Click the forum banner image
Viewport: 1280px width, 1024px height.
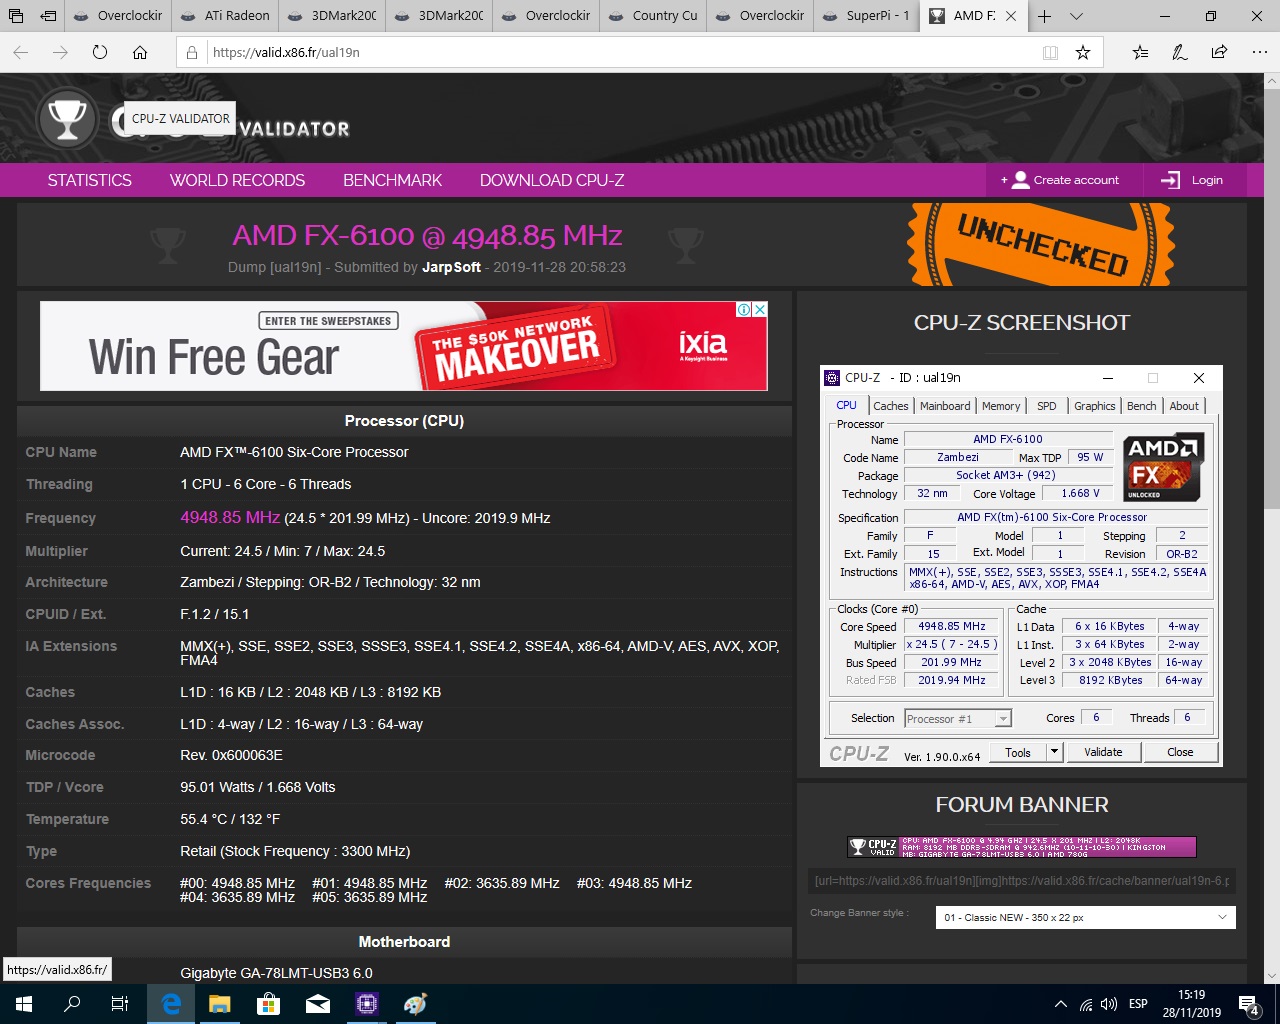click(x=1021, y=847)
